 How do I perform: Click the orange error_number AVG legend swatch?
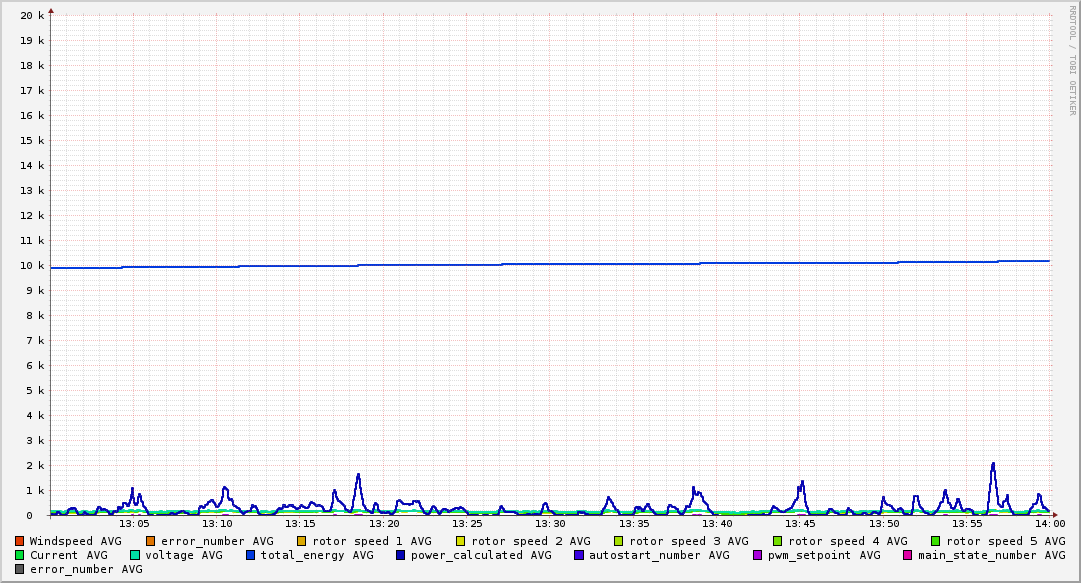click(151, 541)
